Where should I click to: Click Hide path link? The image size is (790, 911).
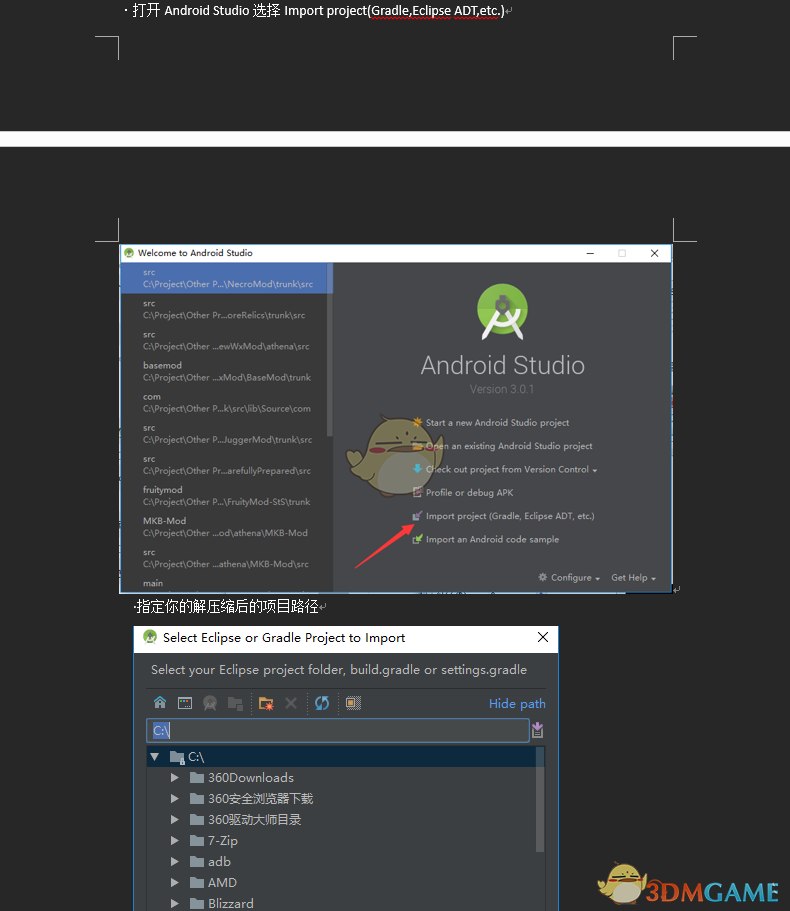pos(517,704)
